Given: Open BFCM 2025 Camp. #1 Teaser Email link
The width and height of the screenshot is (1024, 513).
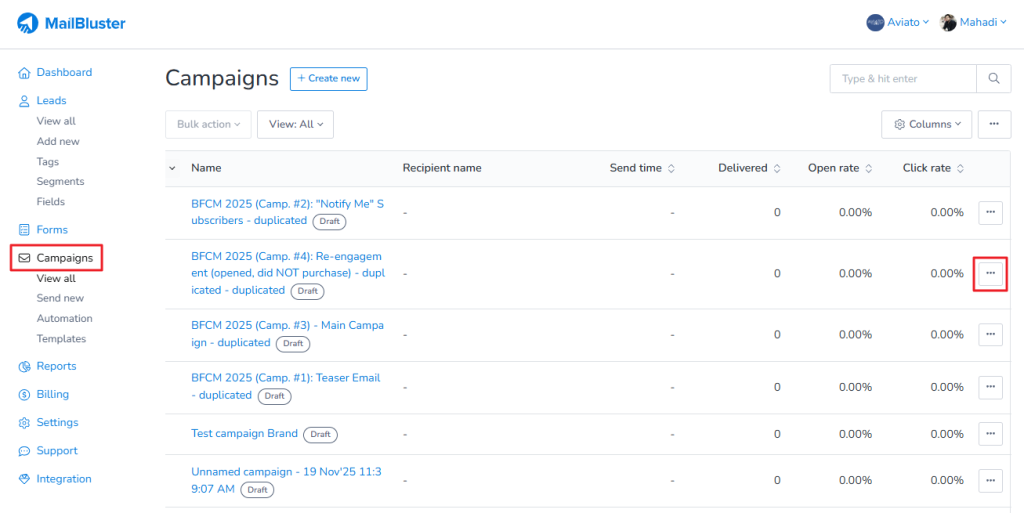Looking at the screenshot, I should 285,386.
